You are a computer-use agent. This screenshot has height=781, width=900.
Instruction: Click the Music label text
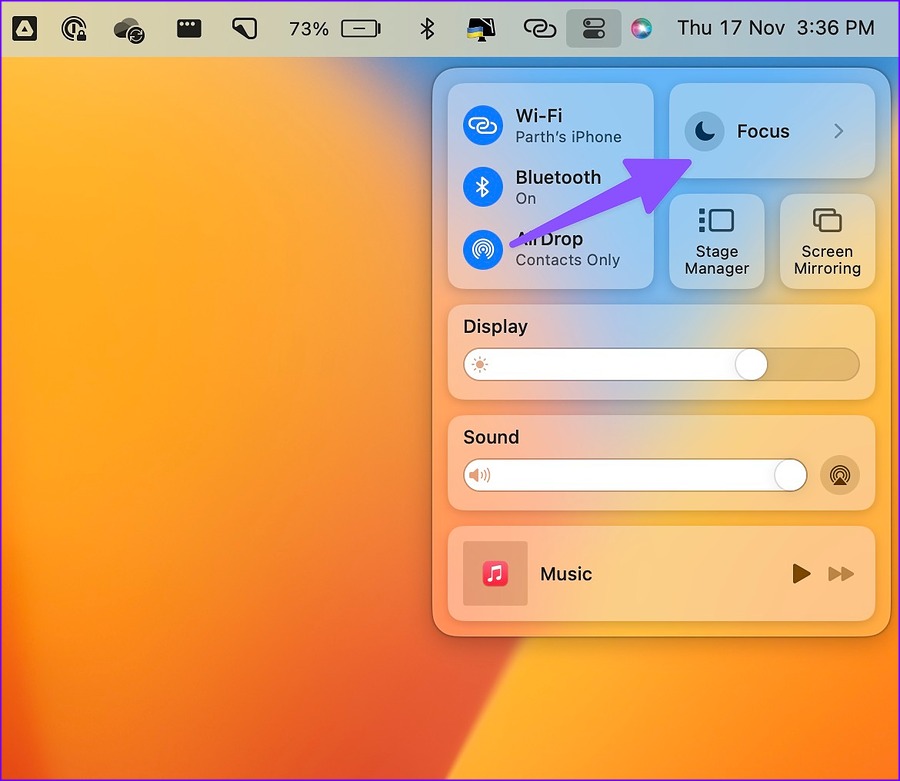[566, 574]
